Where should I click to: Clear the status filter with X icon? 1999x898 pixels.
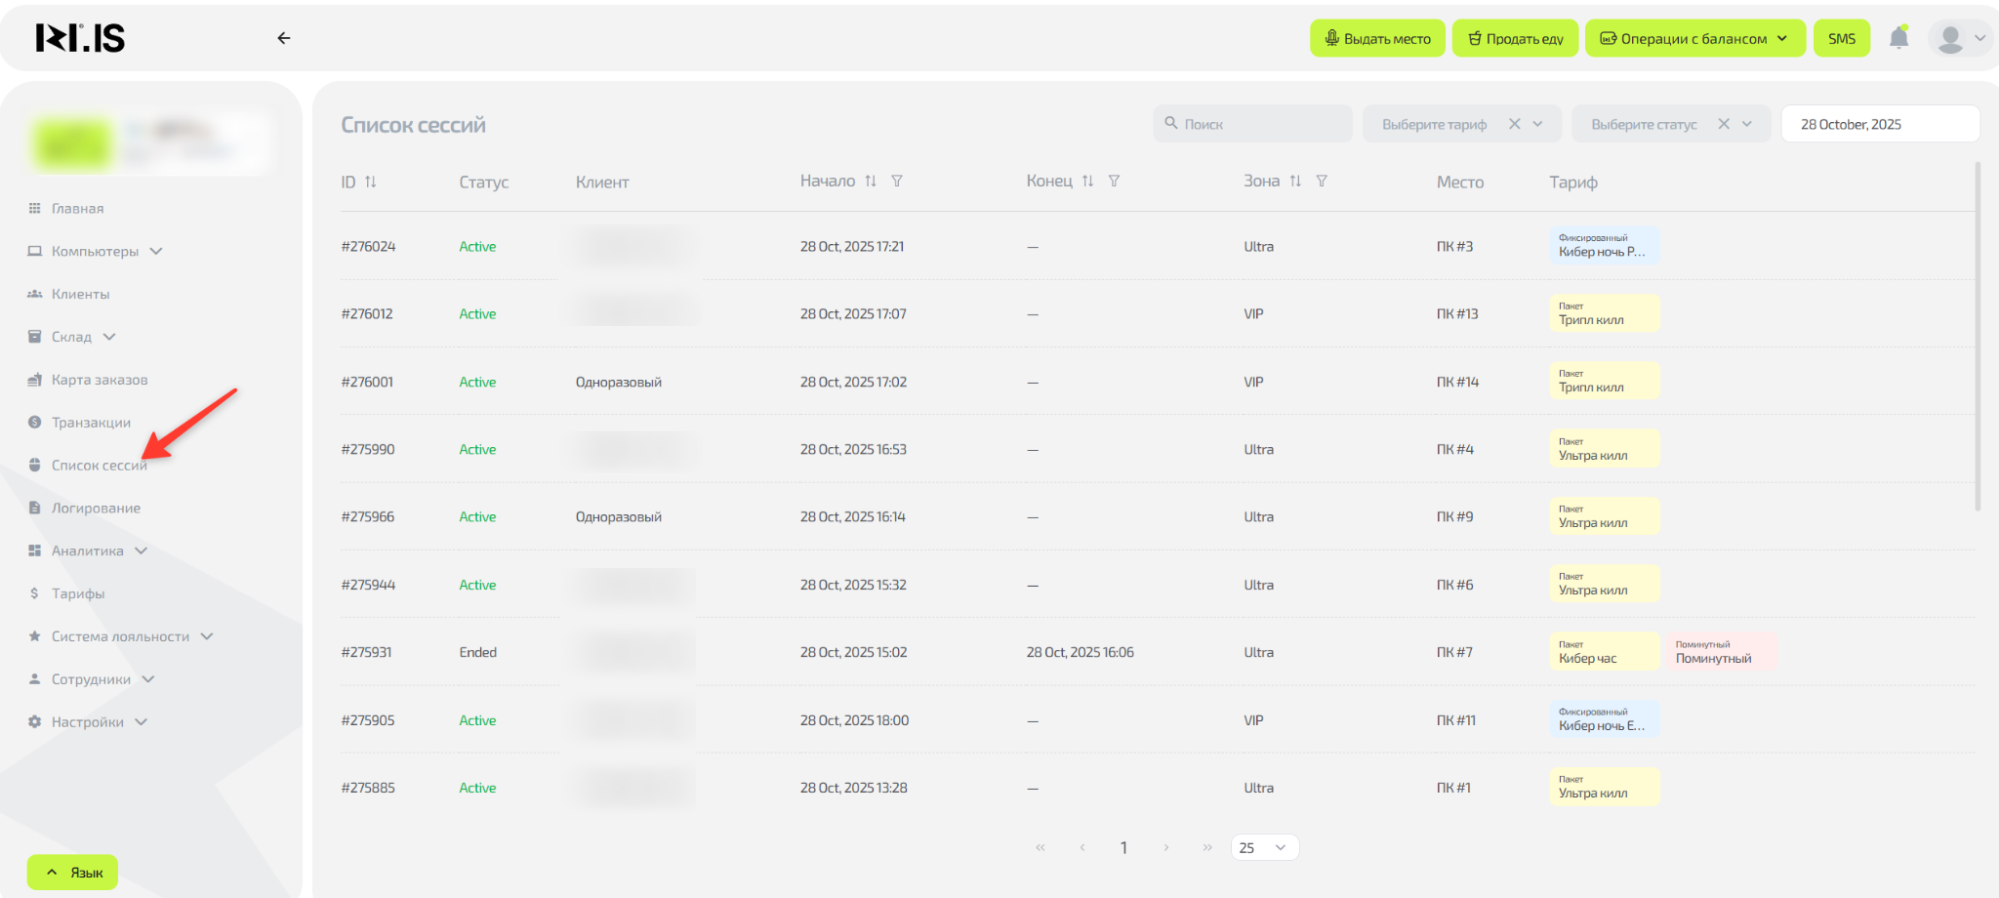[1723, 124]
